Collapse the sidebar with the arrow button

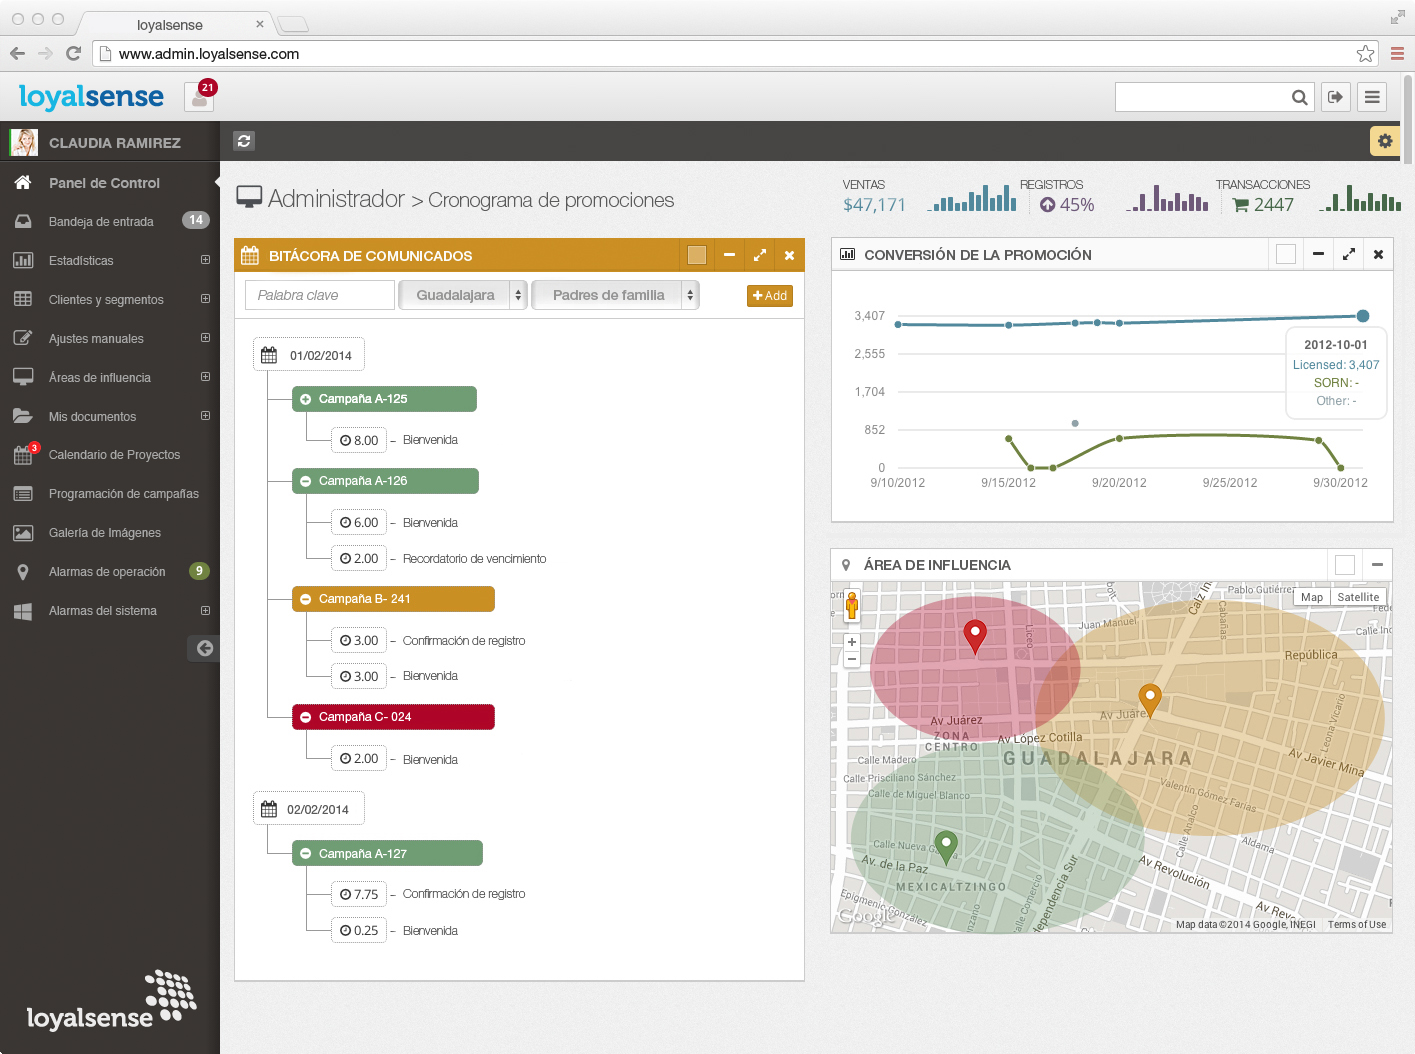click(204, 648)
